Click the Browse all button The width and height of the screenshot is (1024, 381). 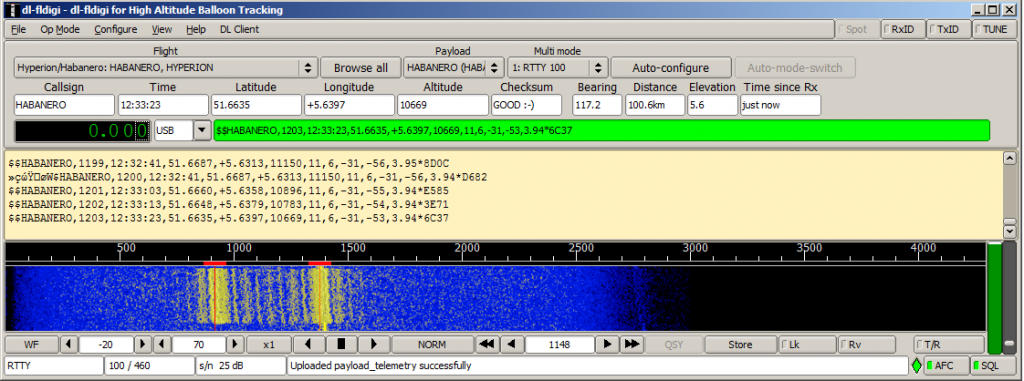360,68
